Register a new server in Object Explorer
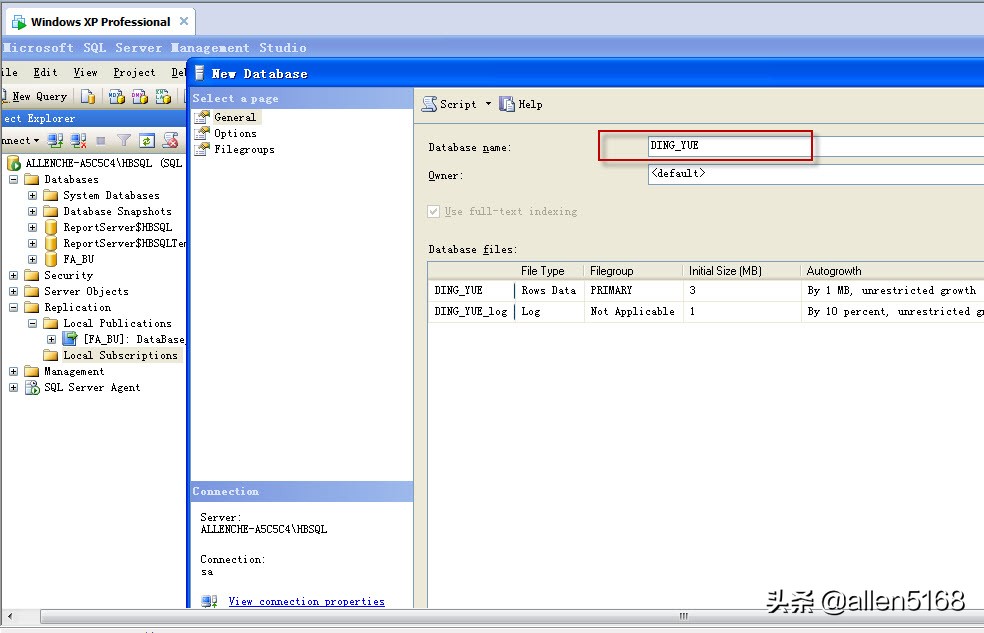Image resolution: width=984 pixels, height=633 pixels. tap(57, 140)
